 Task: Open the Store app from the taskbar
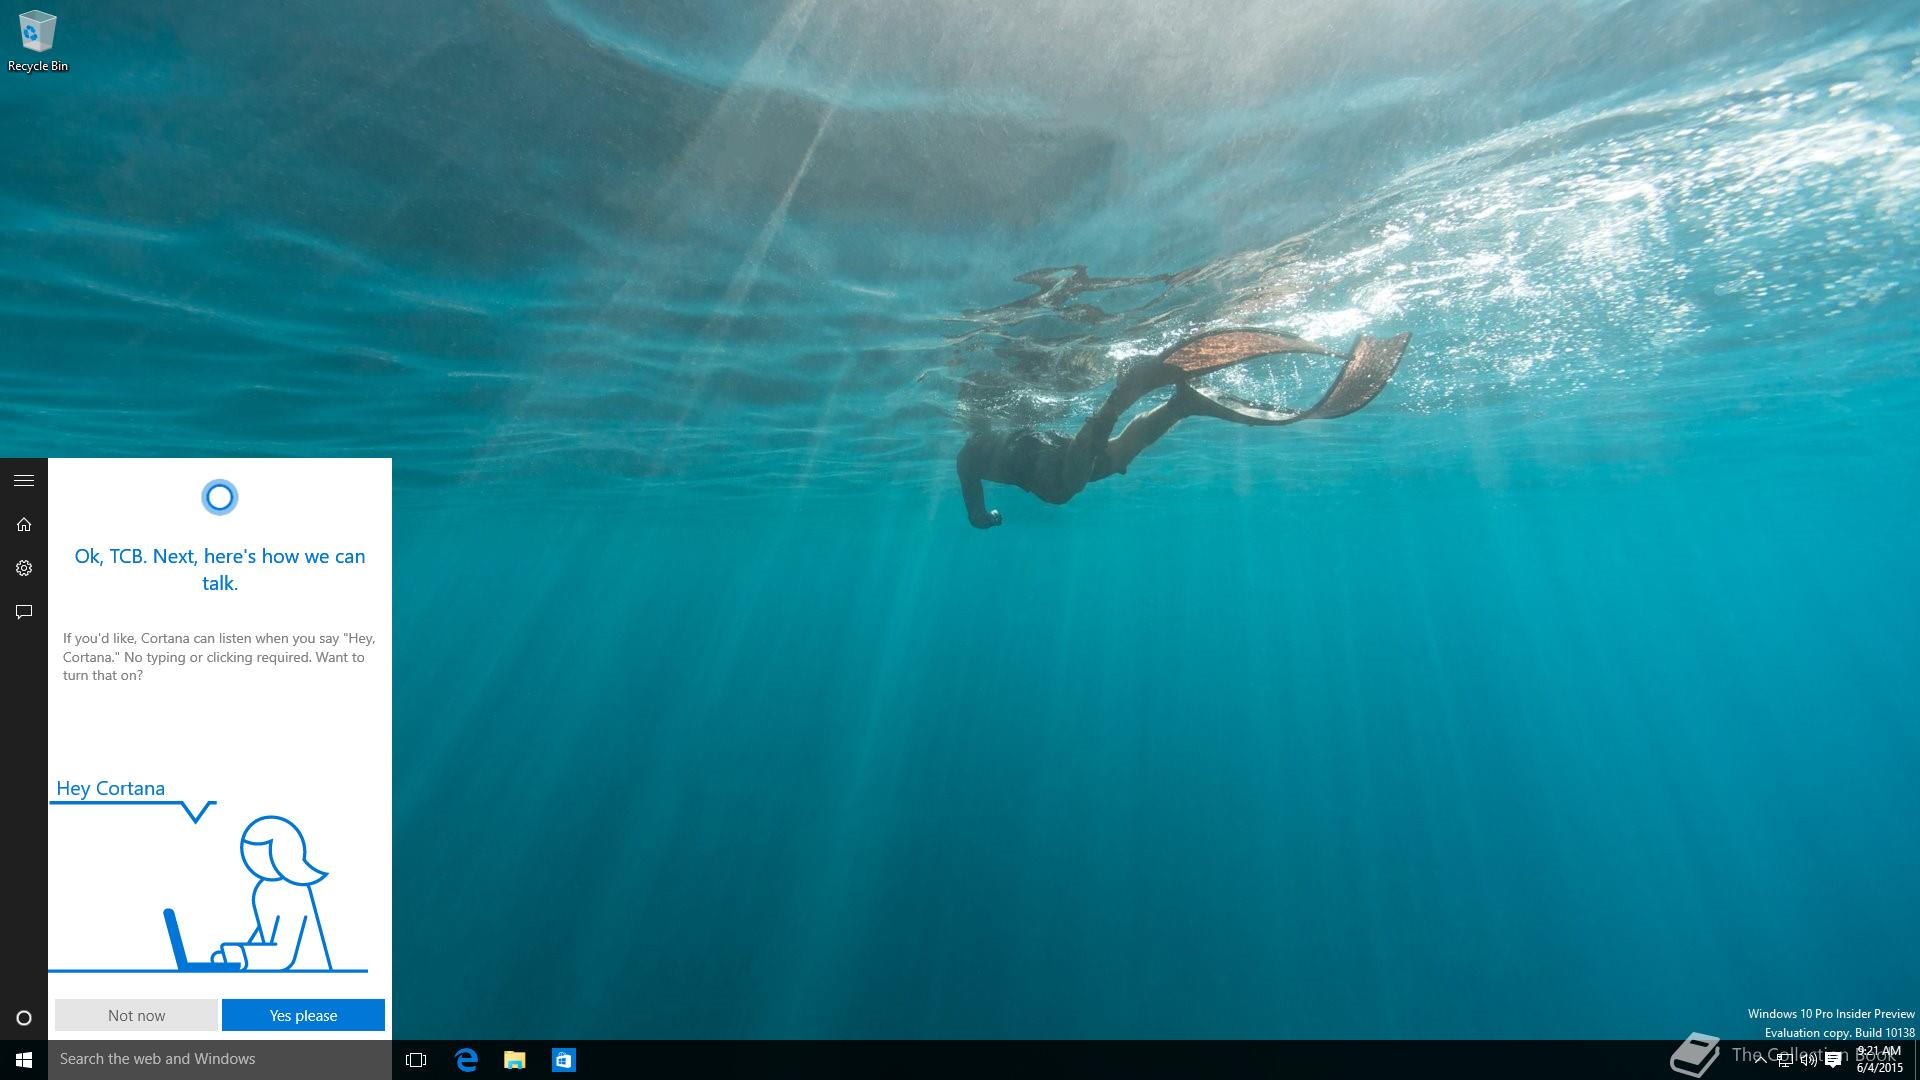(563, 1059)
